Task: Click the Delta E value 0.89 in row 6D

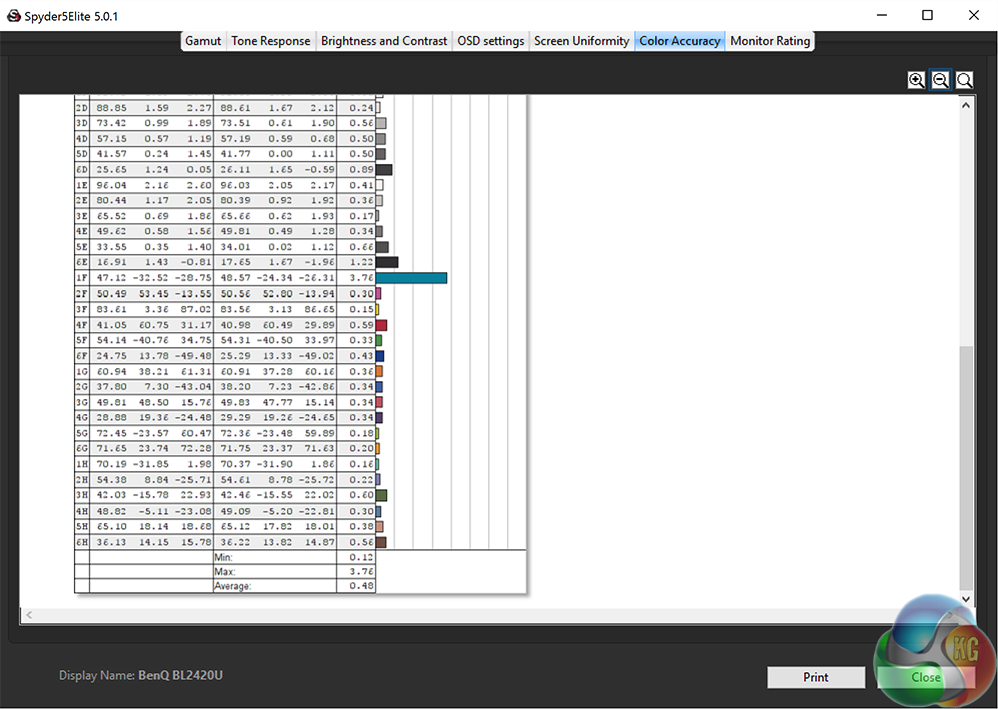Action: click(x=361, y=170)
